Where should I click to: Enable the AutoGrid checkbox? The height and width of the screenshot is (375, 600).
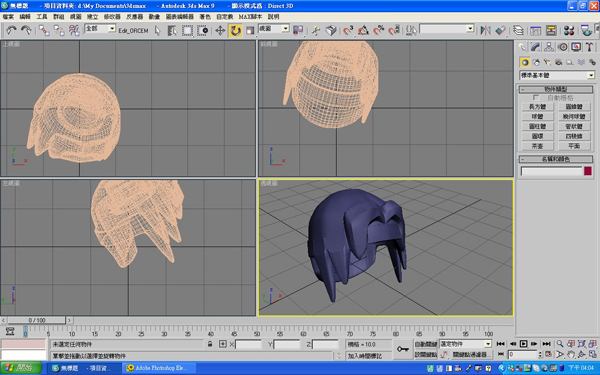536,98
